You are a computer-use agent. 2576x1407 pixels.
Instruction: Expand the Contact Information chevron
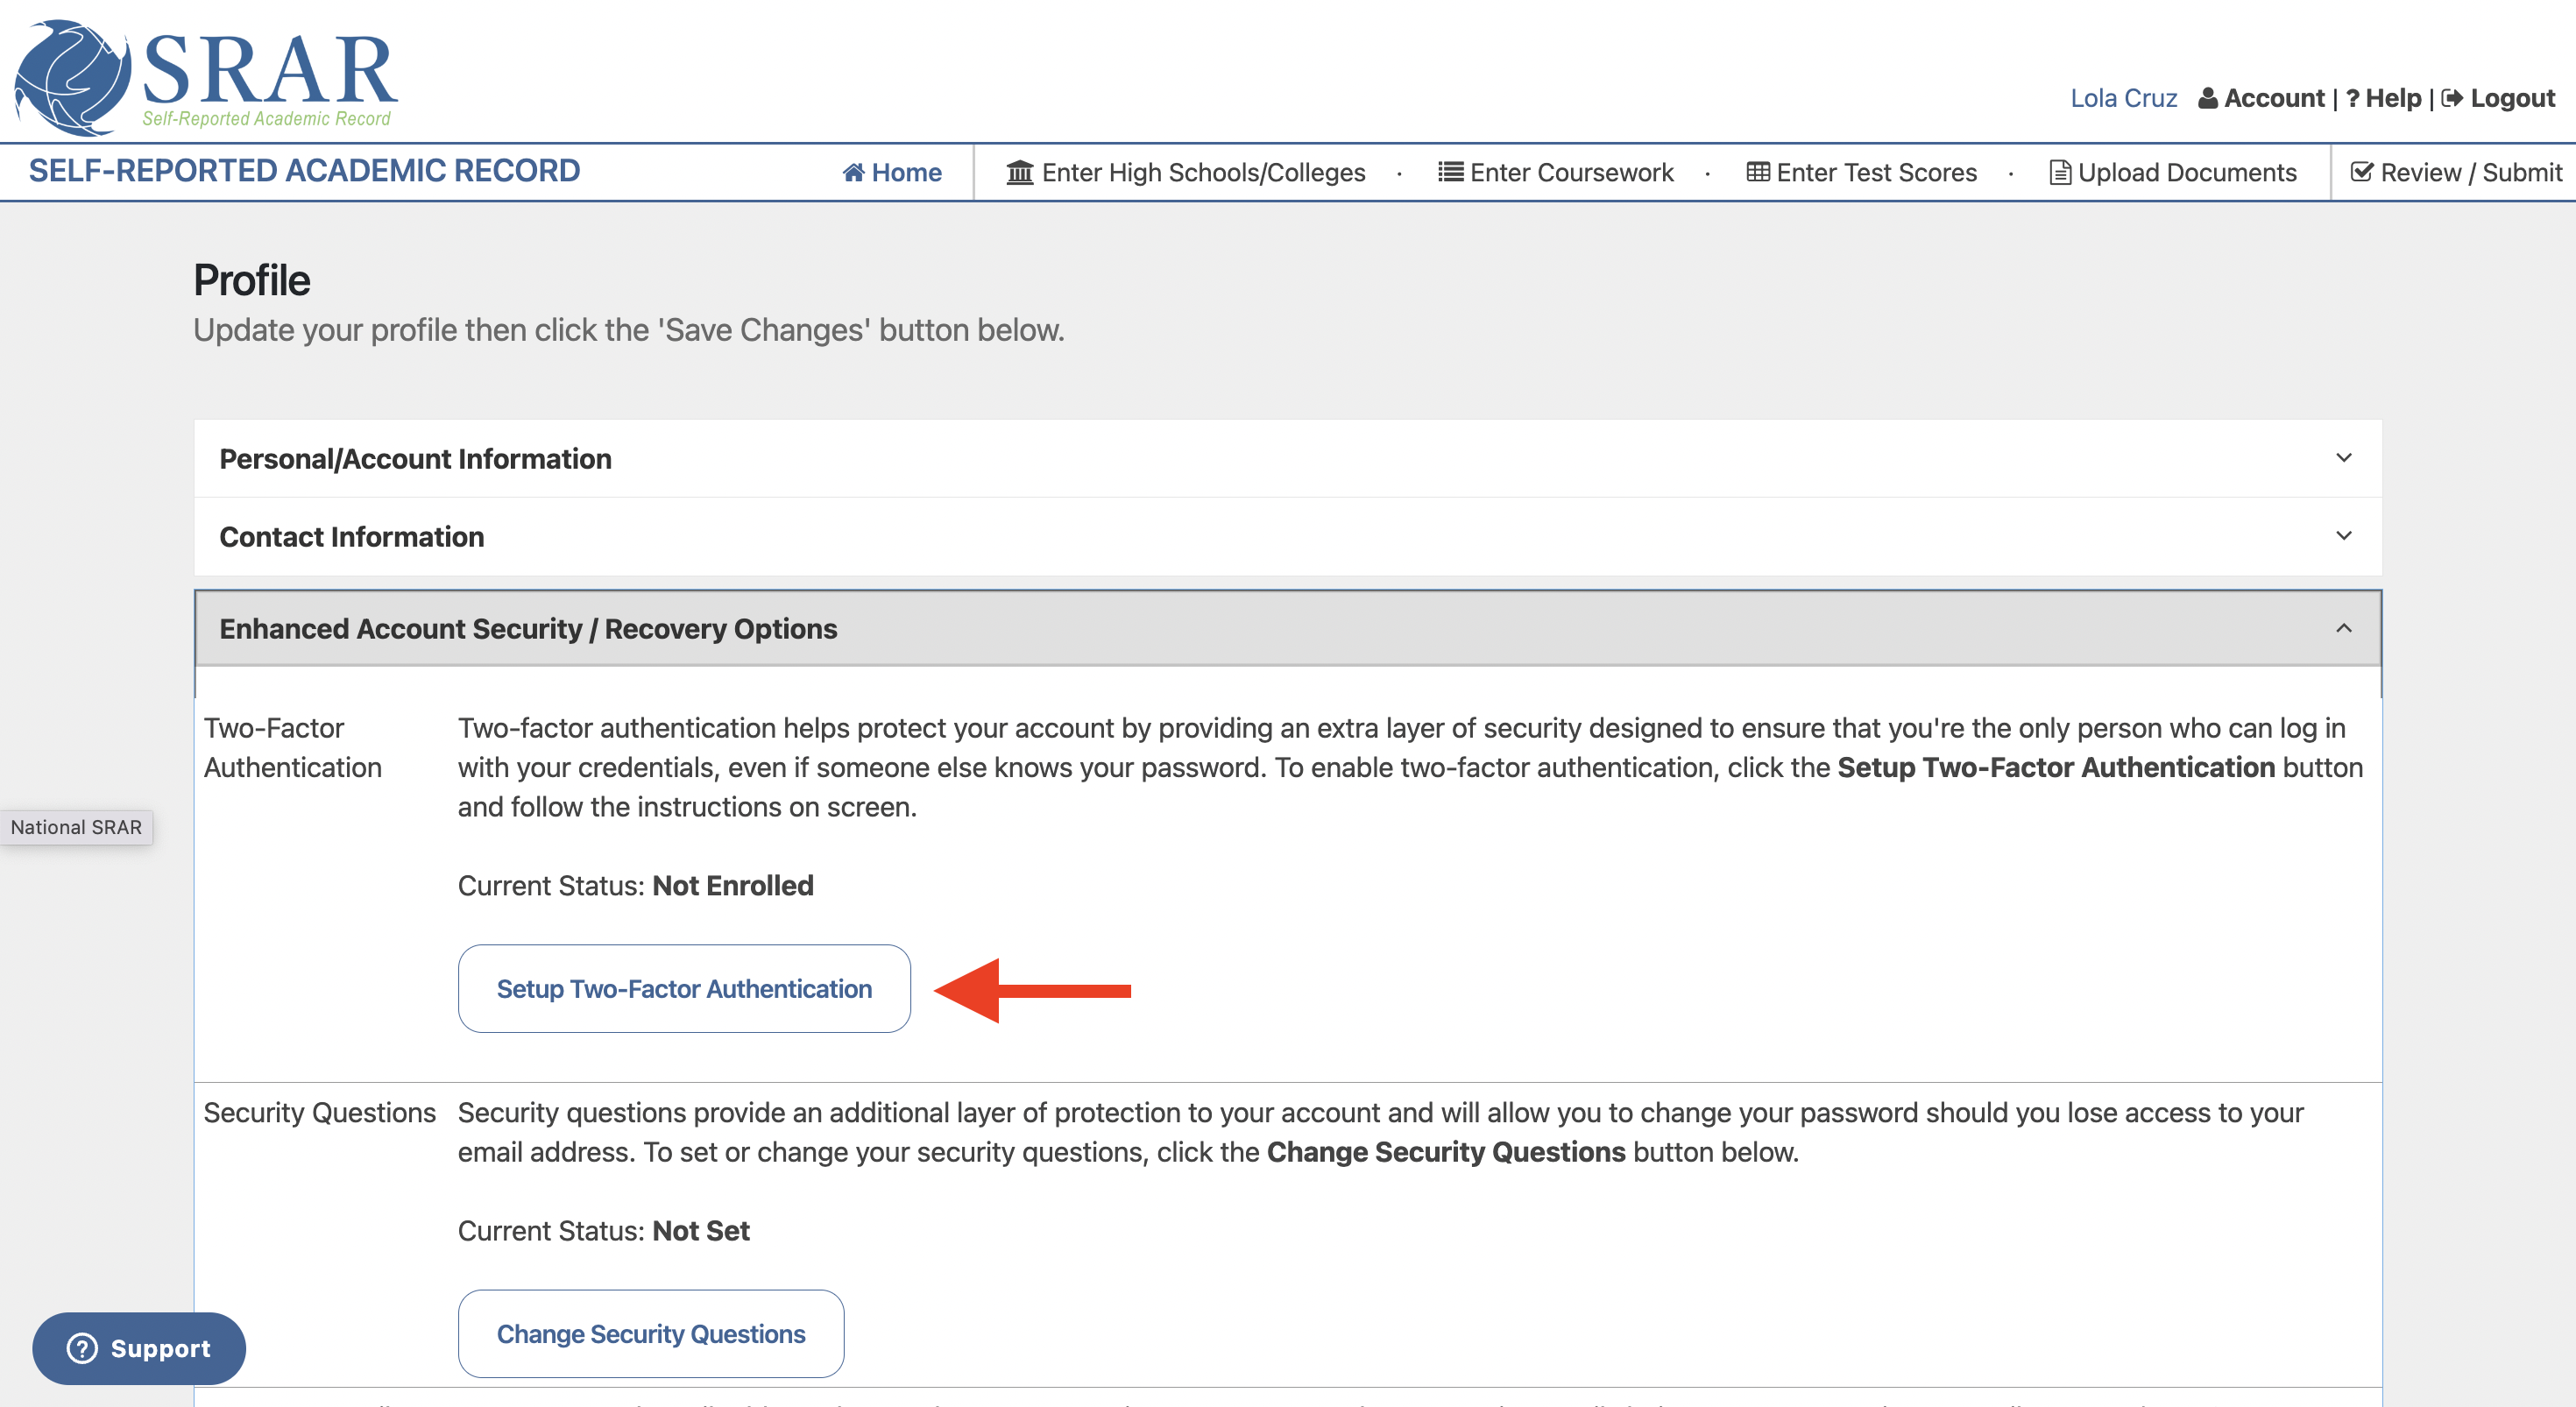pyautogui.click(x=2343, y=536)
